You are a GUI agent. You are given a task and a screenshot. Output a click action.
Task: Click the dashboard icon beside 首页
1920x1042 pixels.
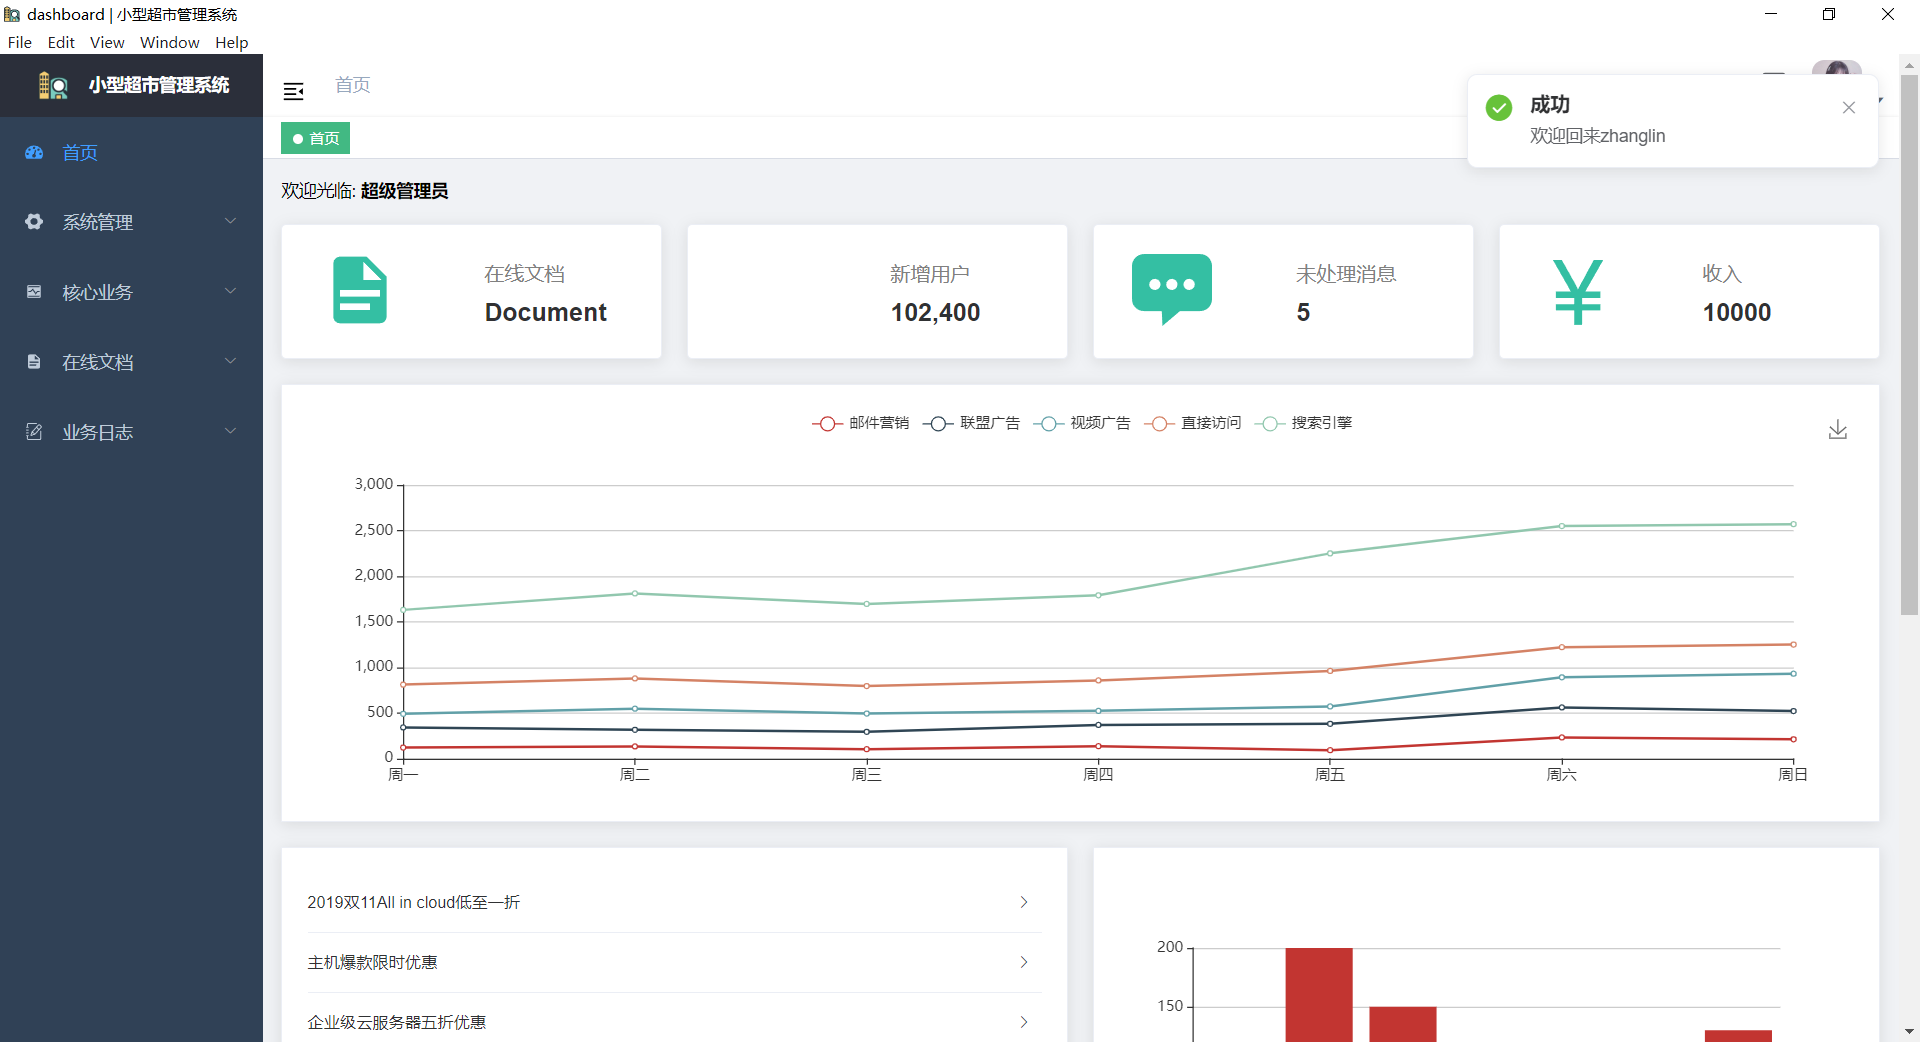click(x=34, y=153)
